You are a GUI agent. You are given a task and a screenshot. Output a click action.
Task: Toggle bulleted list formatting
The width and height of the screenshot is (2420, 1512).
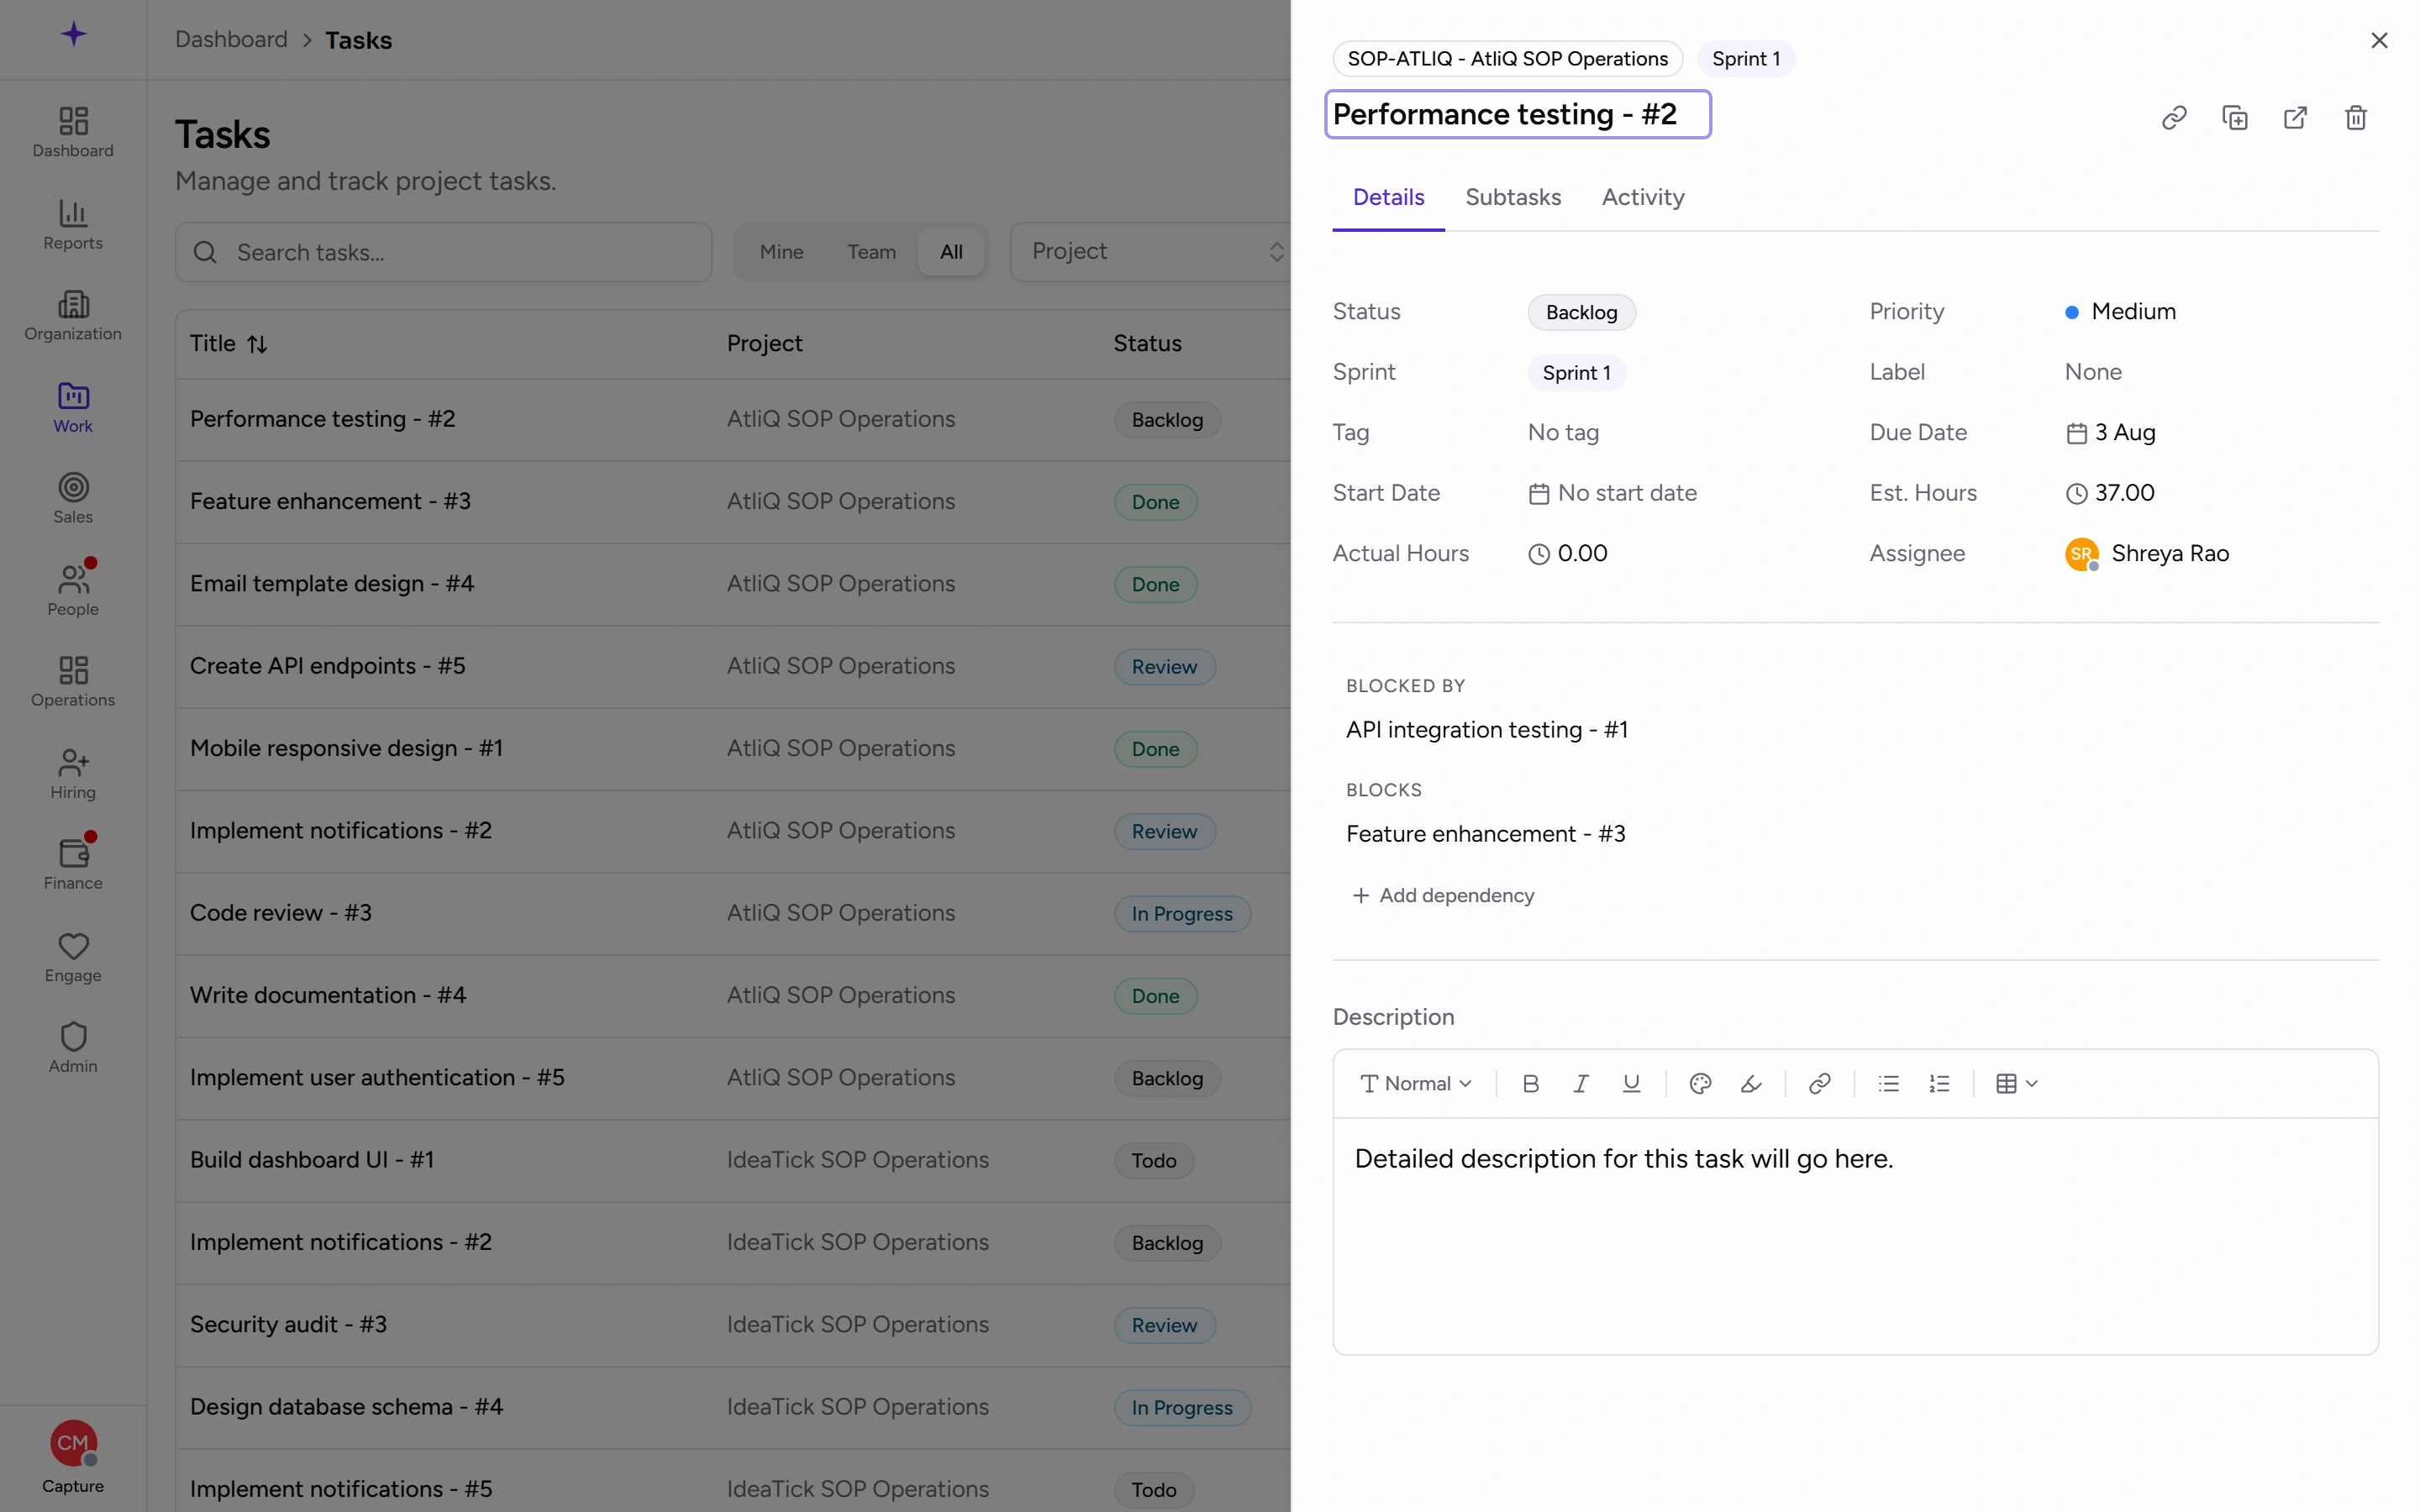[x=1888, y=1083]
